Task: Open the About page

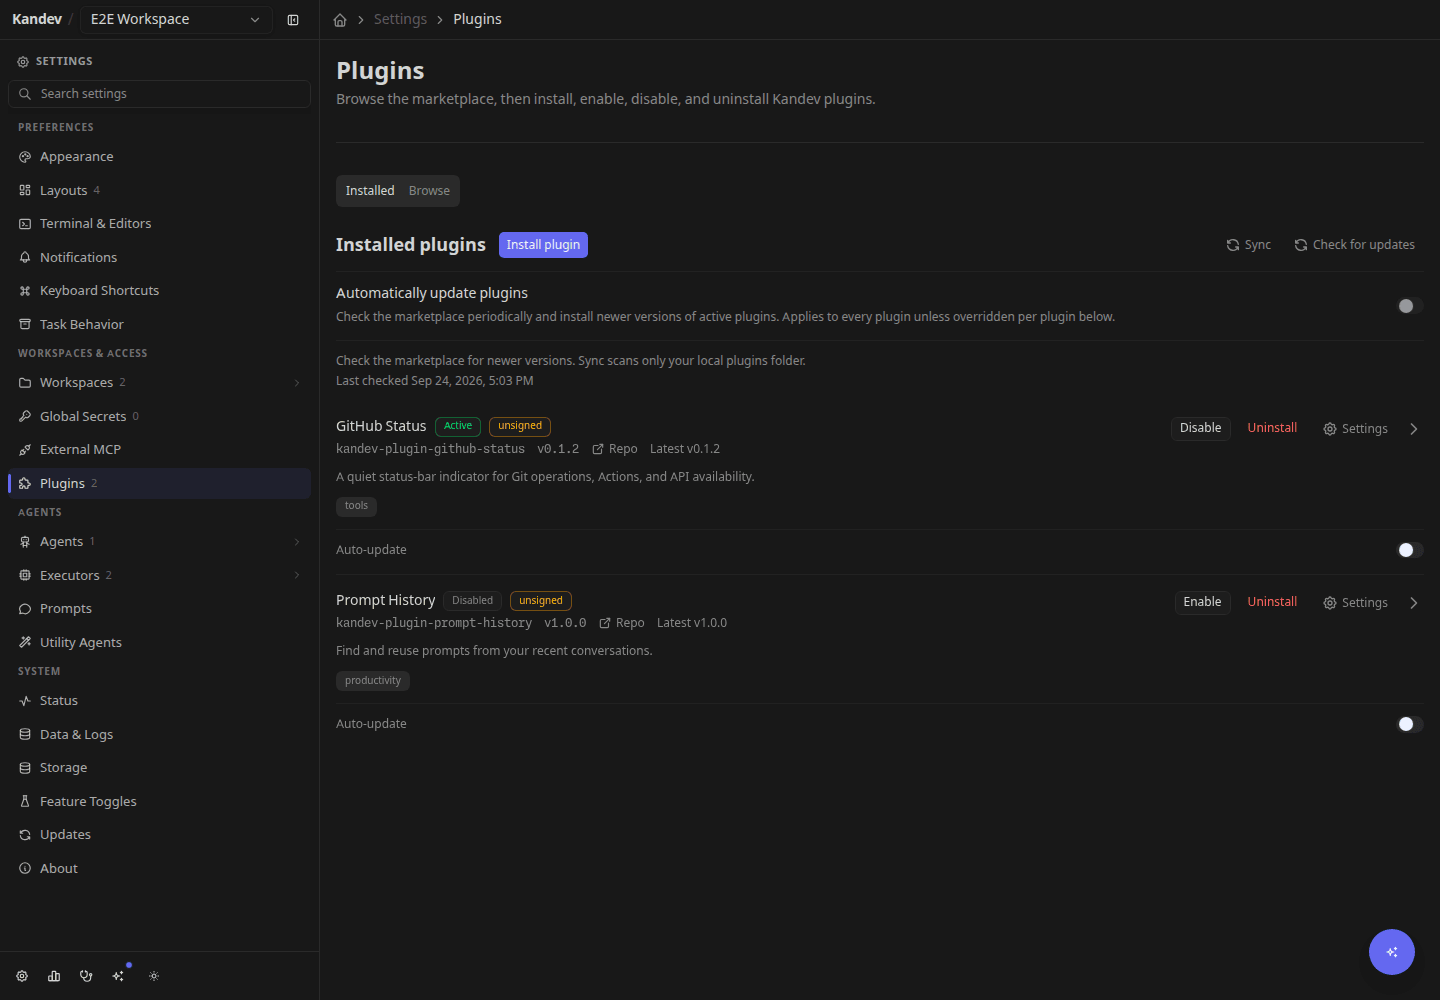Action: [x=160, y=868]
